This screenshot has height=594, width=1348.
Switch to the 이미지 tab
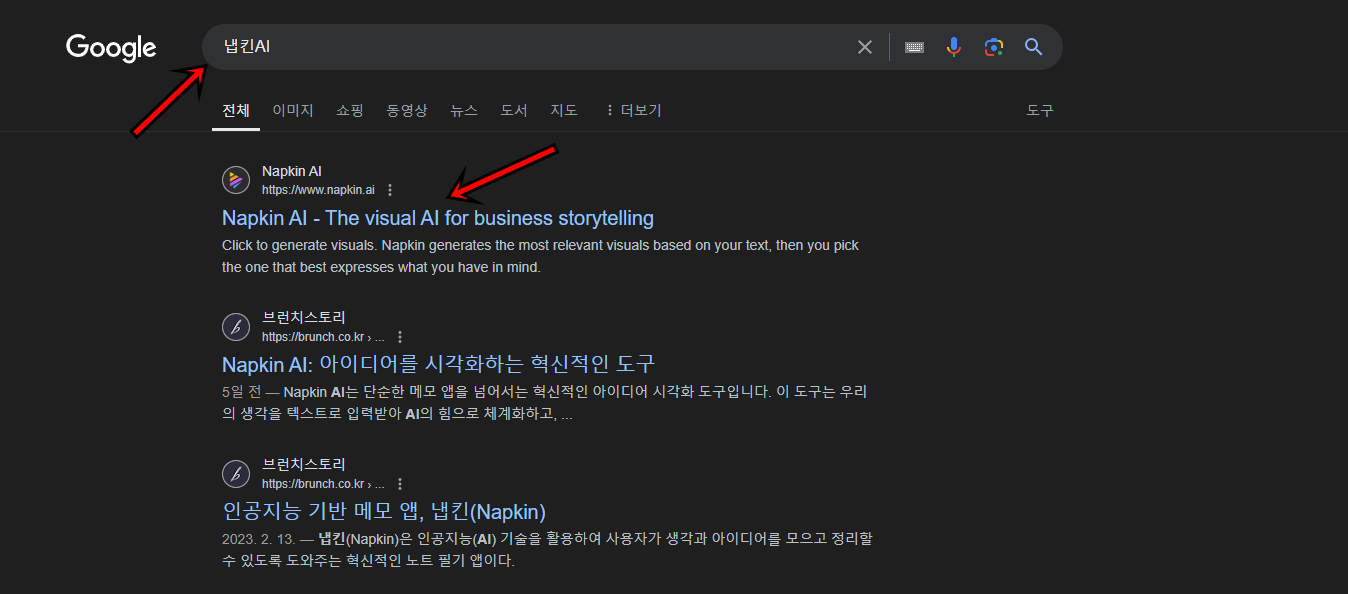[x=293, y=110]
